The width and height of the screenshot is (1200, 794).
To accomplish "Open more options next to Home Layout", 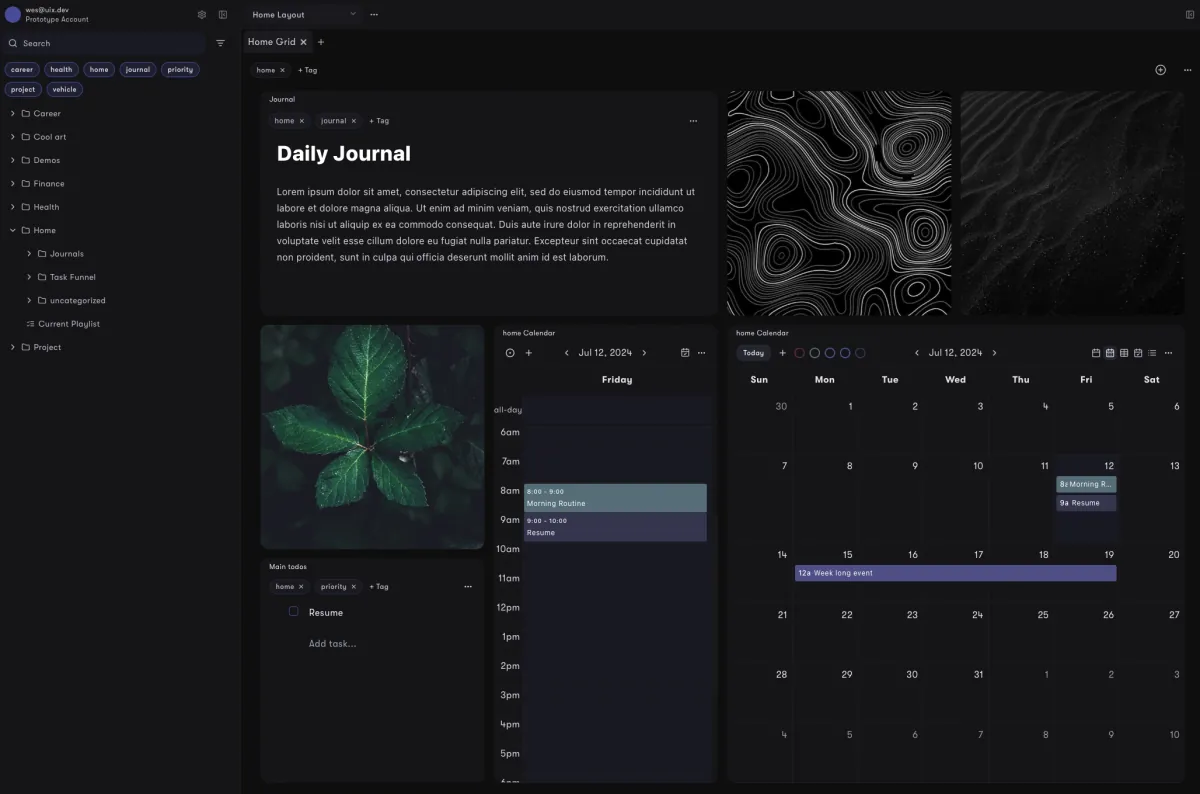I will [374, 15].
